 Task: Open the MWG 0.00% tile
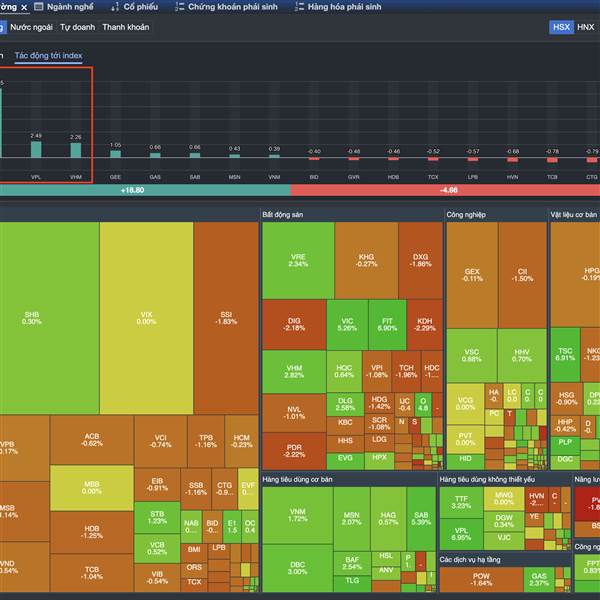click(504, 499)
